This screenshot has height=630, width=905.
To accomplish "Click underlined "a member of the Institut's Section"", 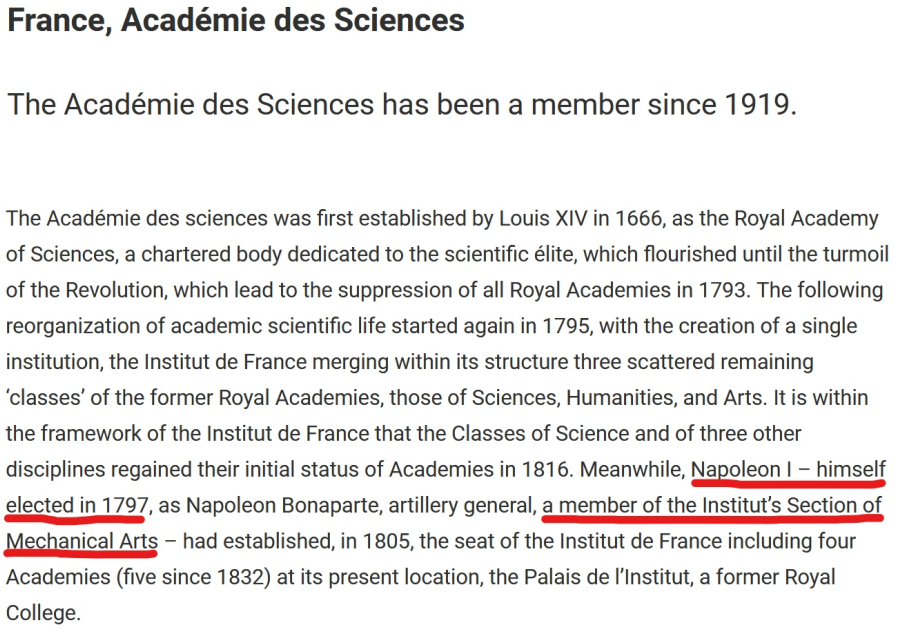I will [712, 506].
